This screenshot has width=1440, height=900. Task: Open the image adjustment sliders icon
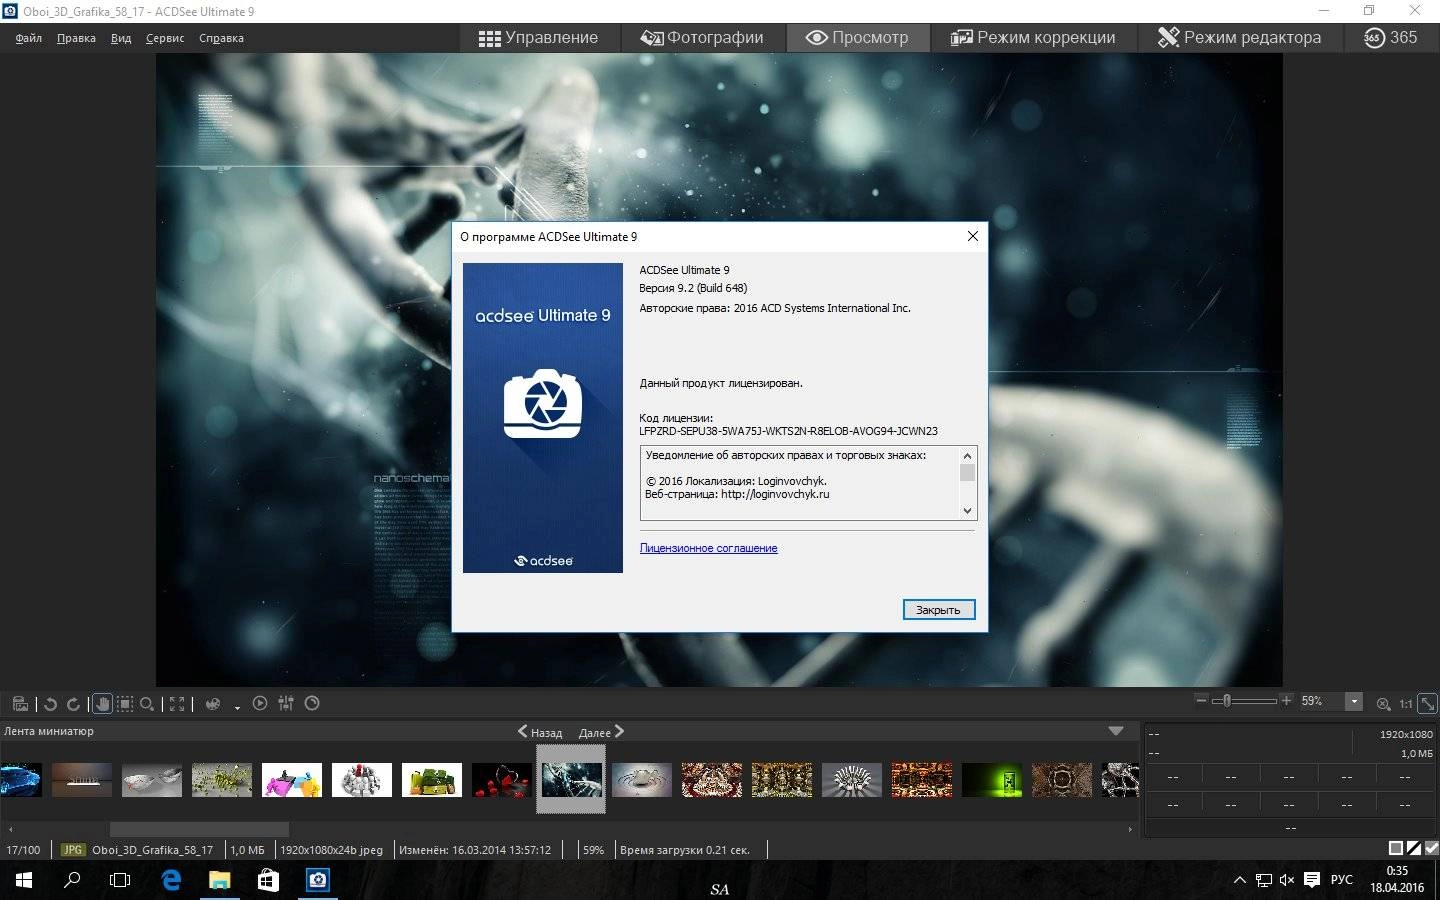[286, 703]
